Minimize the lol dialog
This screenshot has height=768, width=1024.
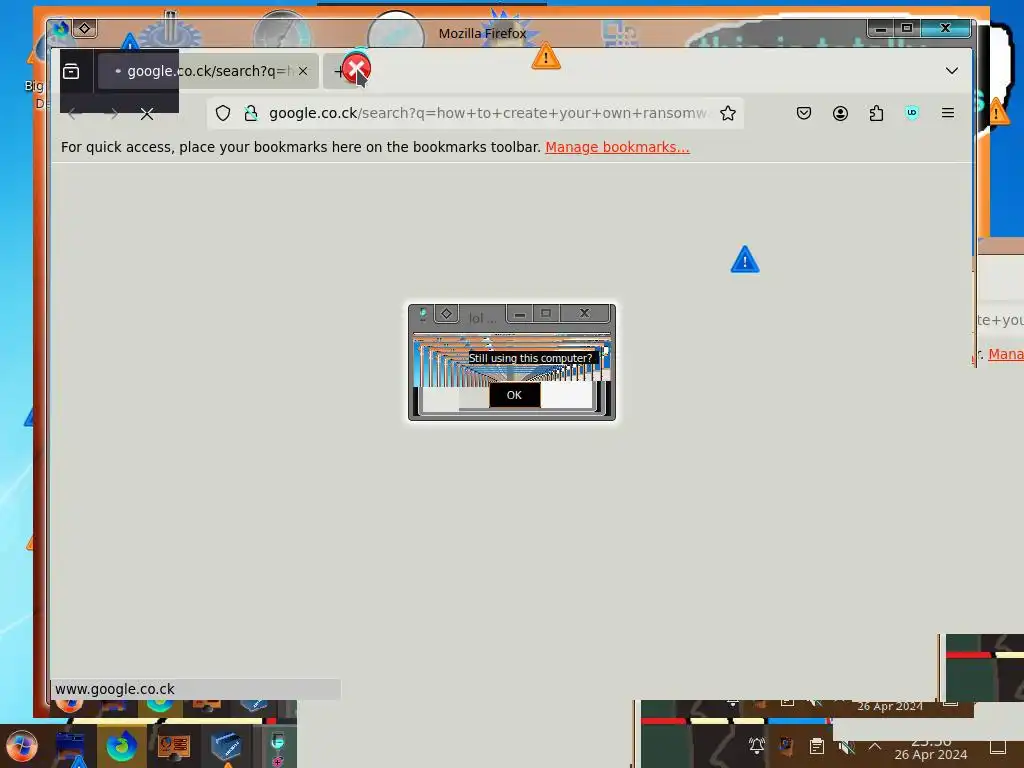(520, 314)
